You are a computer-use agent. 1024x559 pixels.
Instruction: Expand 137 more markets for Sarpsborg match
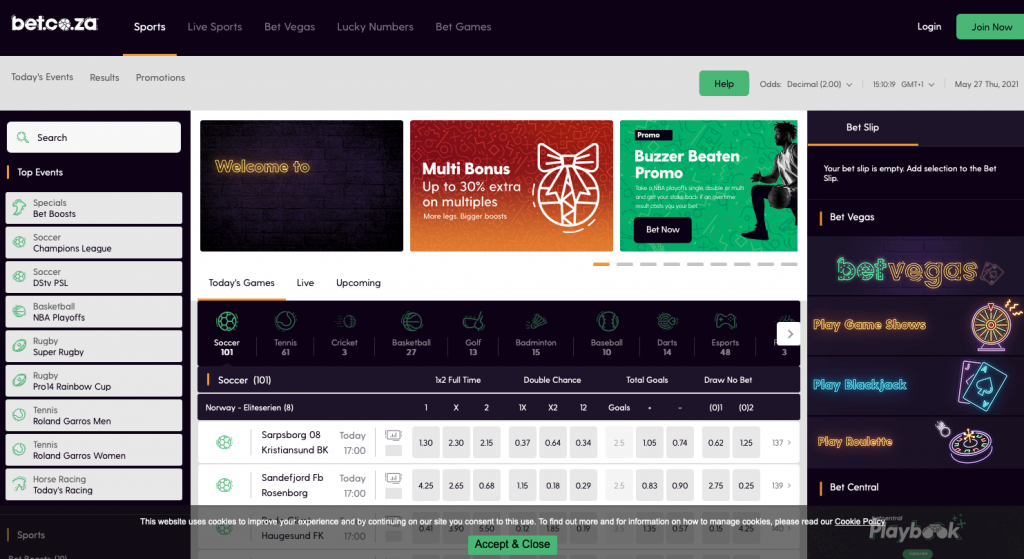click(781, 443)
